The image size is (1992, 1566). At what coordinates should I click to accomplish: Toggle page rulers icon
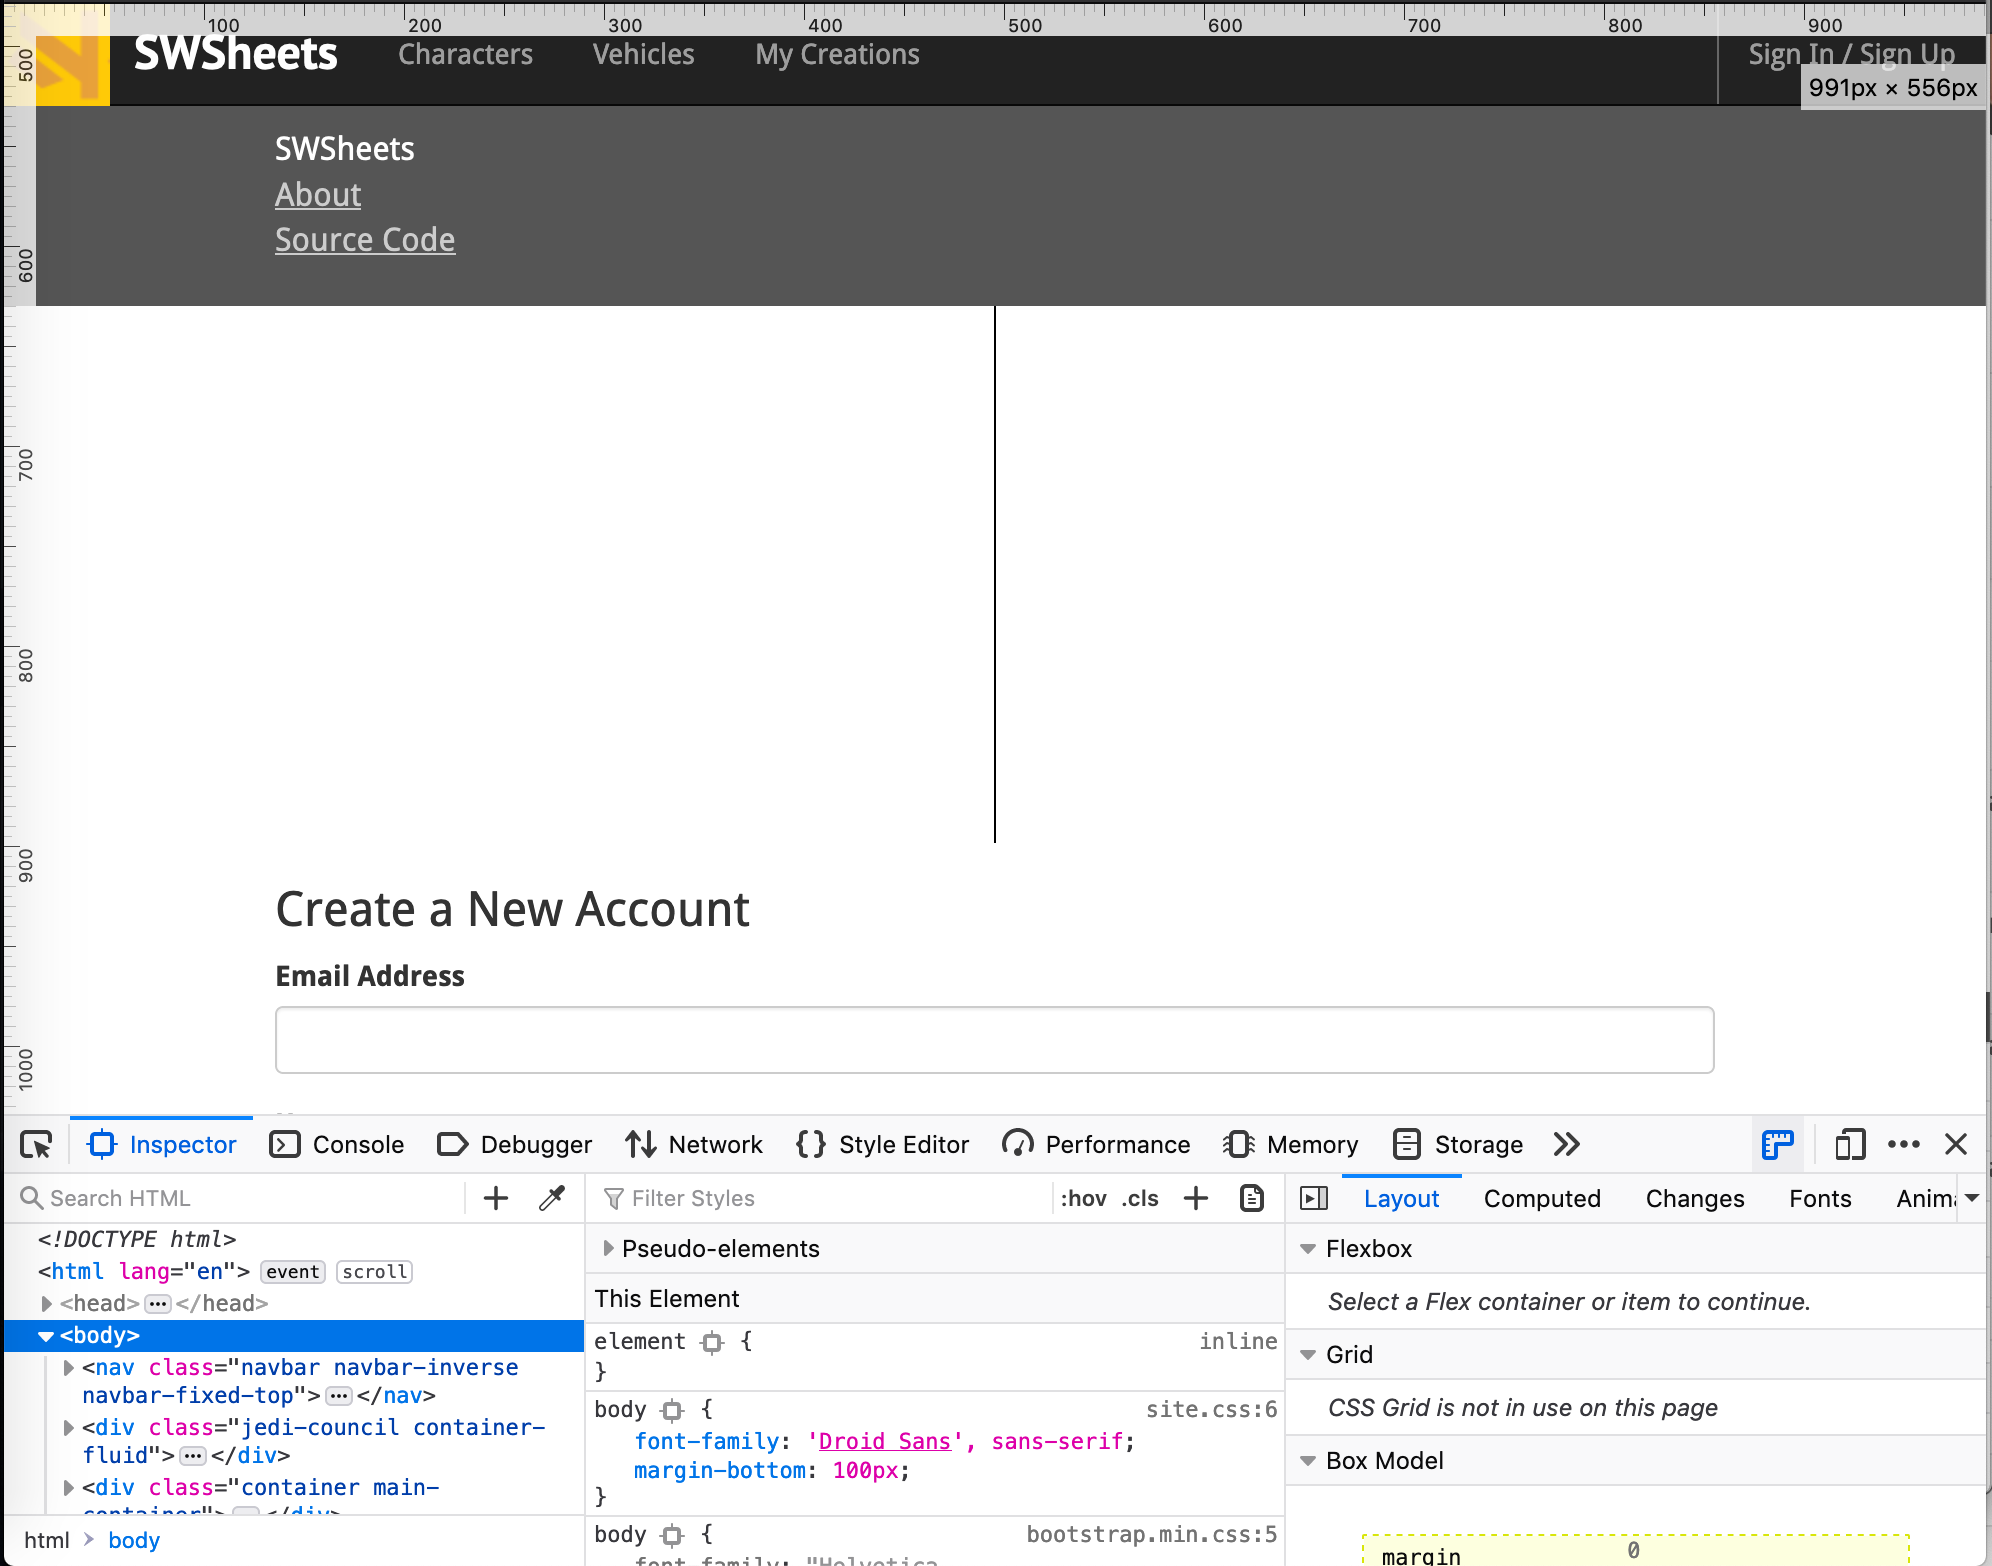[x=1777, y=1144]
